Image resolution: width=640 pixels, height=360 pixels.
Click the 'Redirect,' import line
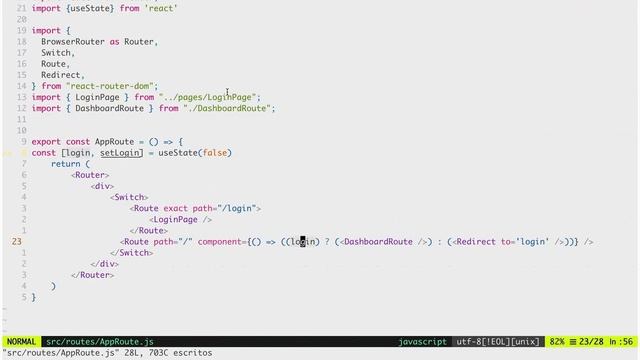[x=63, y=75]
